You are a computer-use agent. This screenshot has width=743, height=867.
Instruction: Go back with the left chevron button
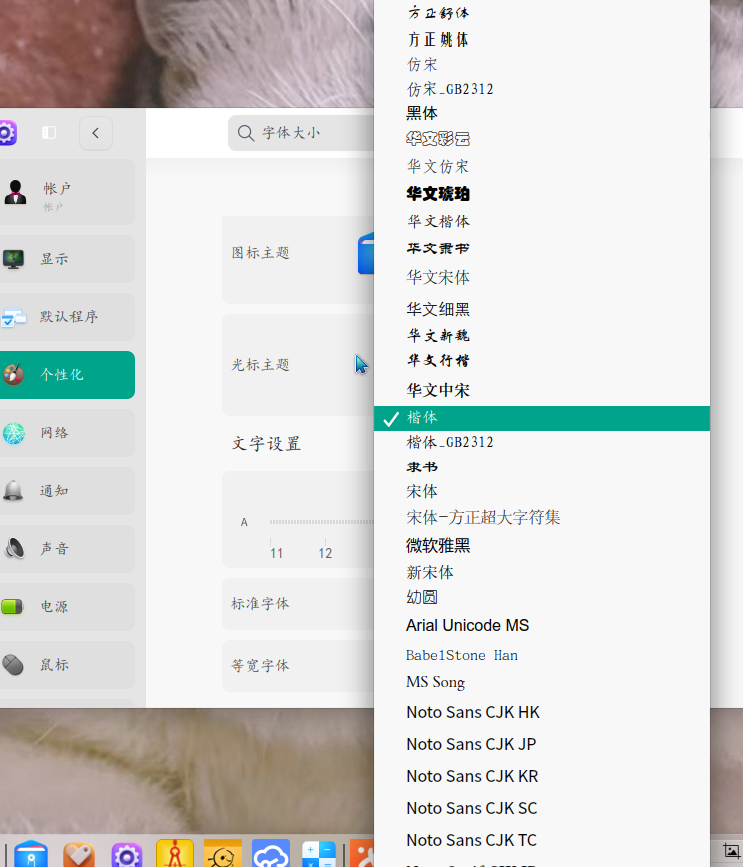96,133
